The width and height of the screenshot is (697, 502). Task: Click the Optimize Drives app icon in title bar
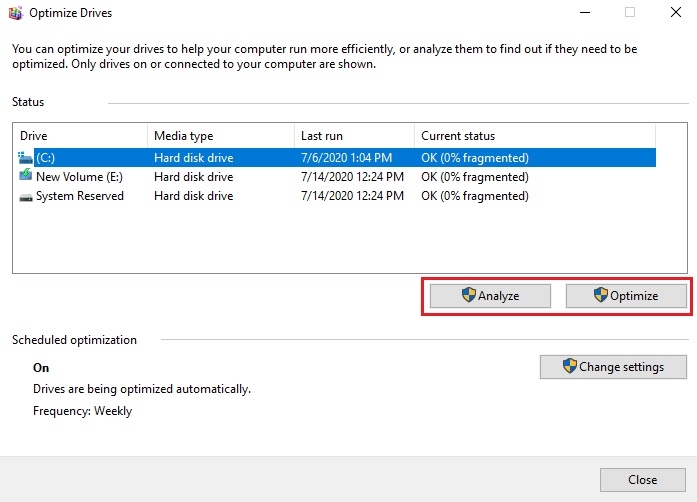[x=15, y=13]
